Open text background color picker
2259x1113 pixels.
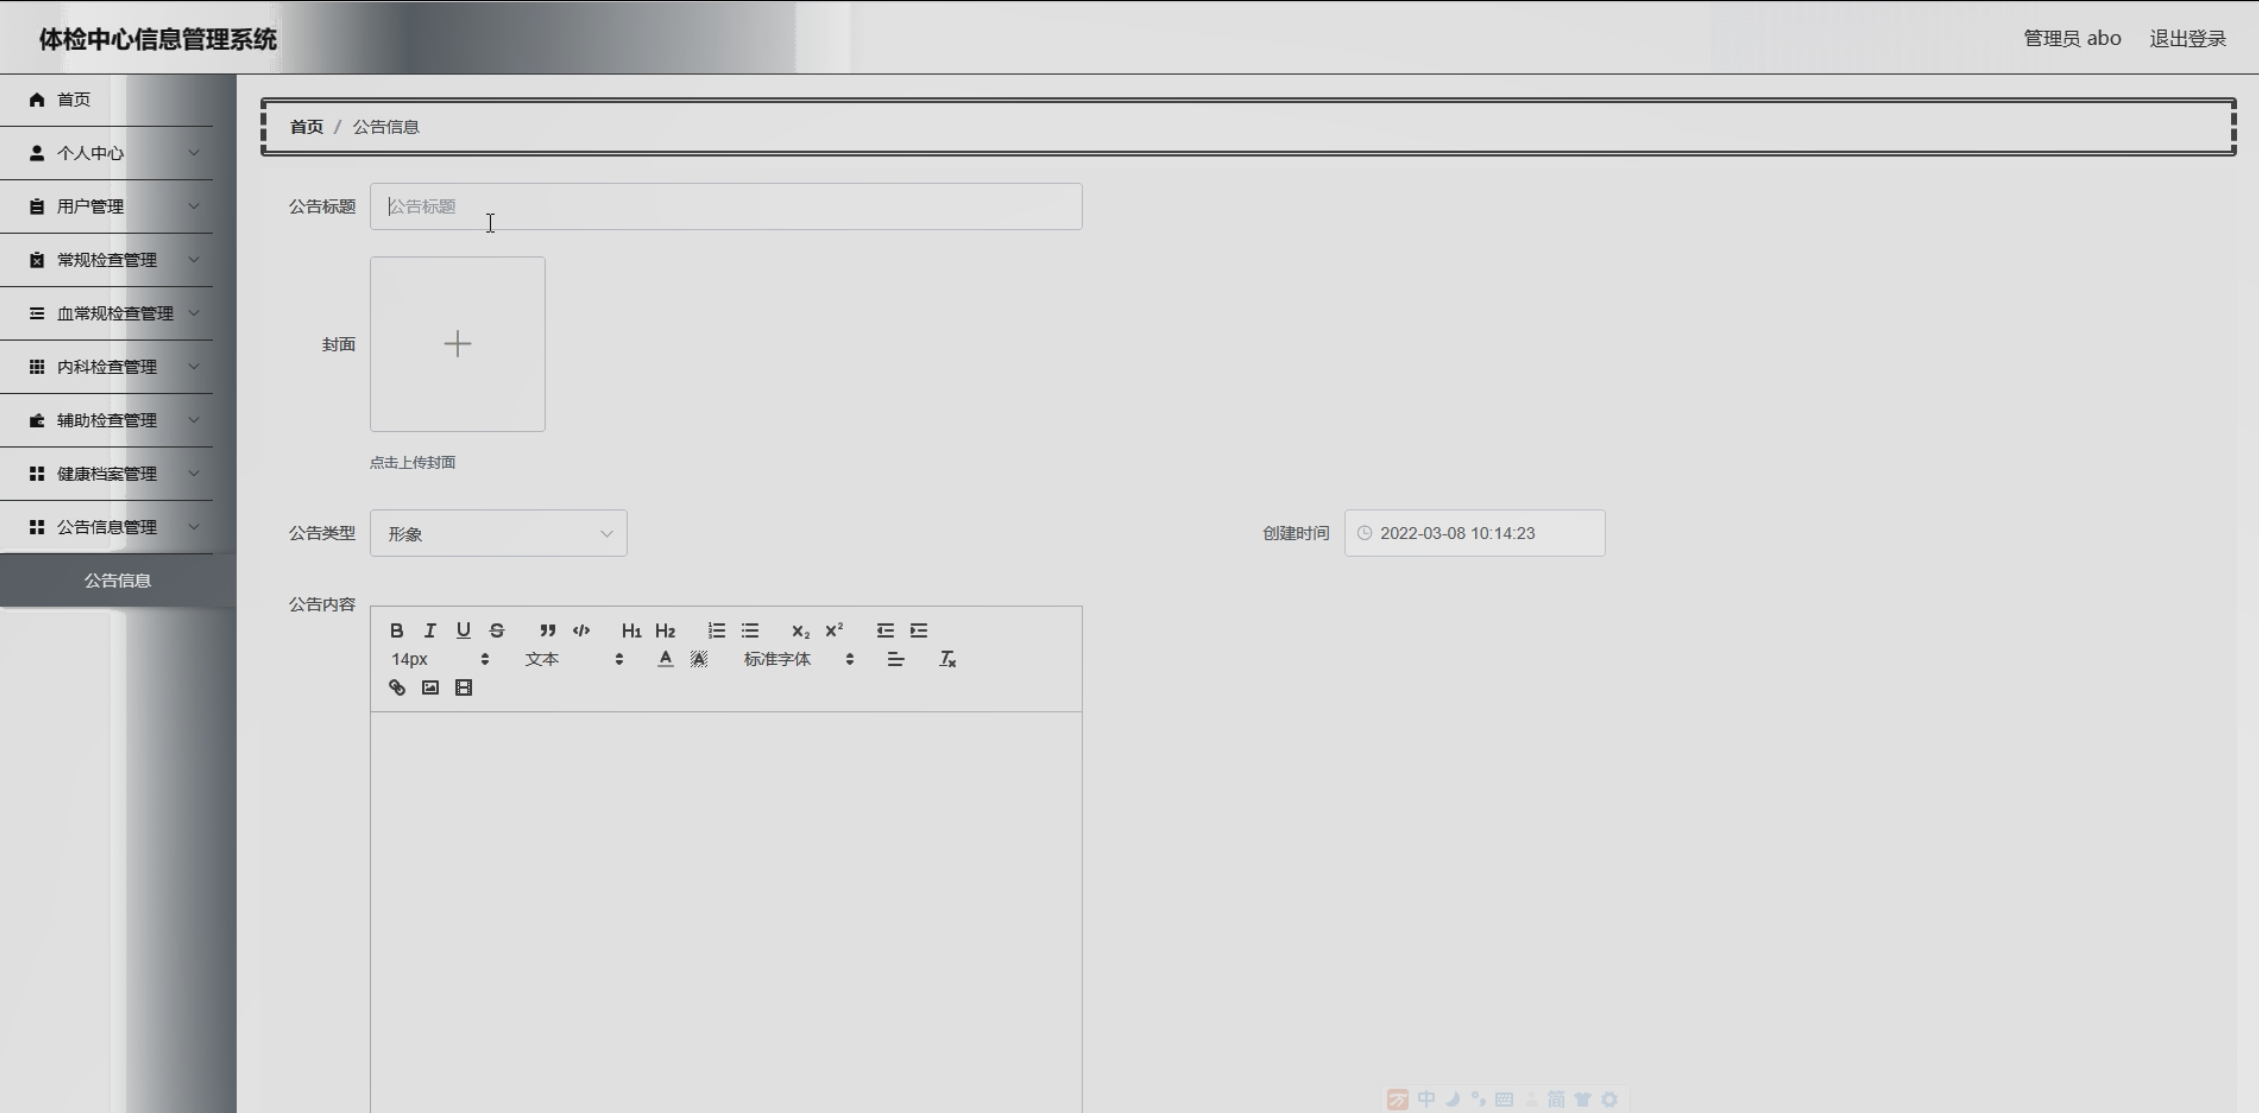pyautogui.click(x=699, y=659)
